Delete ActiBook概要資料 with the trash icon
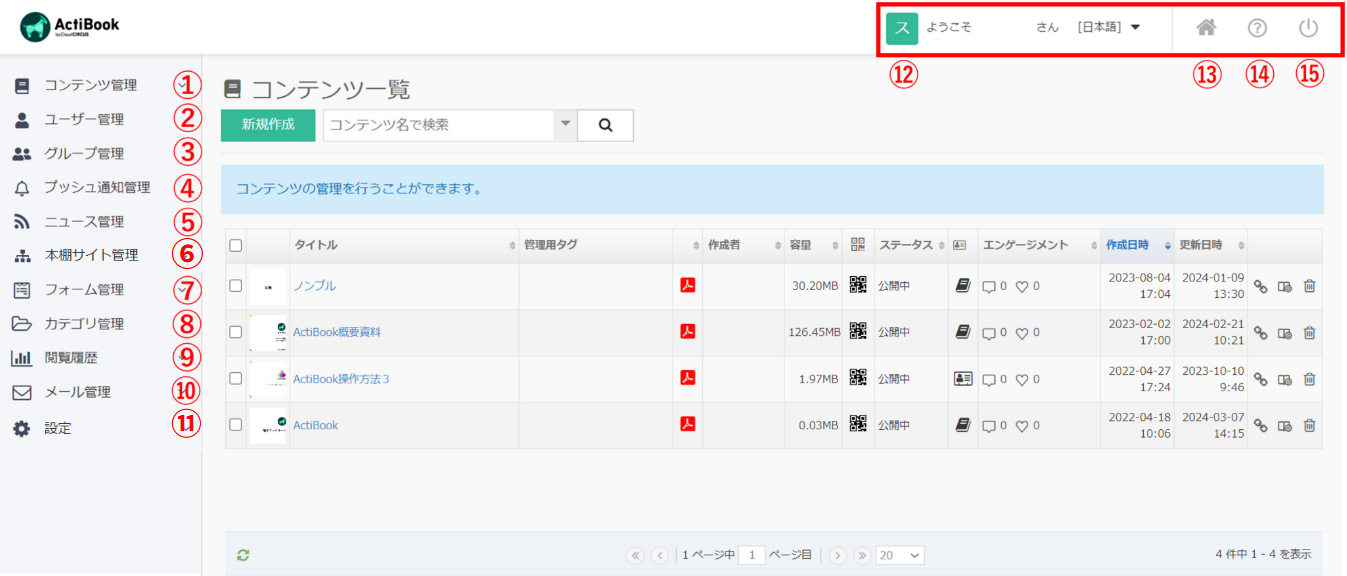Viewport: 1347px width, 576px height. pyautogui.click(x=1309, y=333)
